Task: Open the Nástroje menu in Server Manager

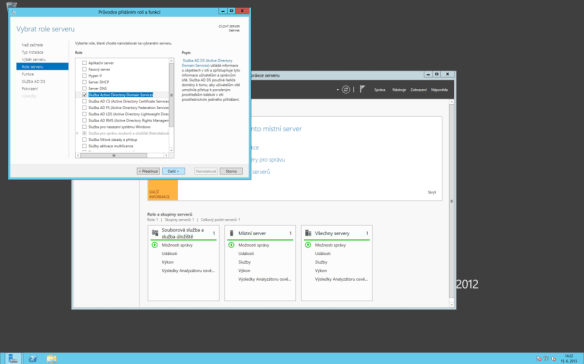Action: (x=399, y=90)
